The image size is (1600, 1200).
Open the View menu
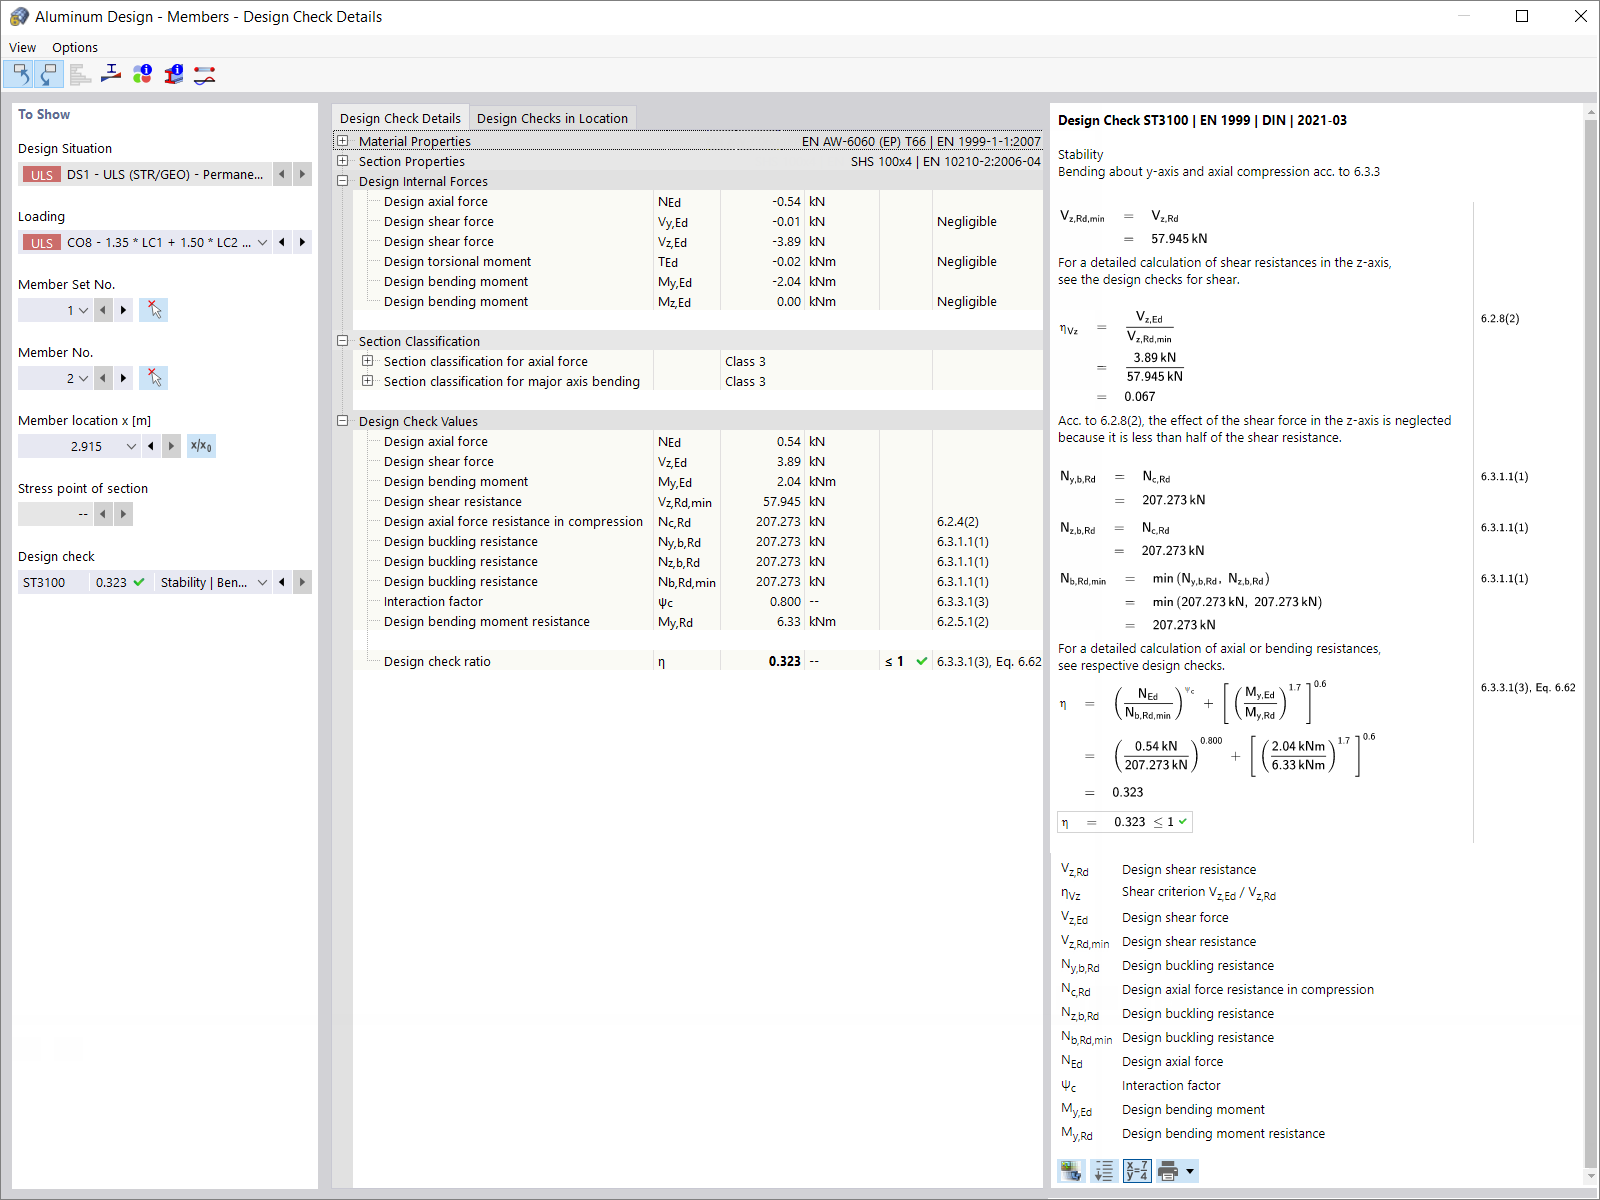pos(22,47)
